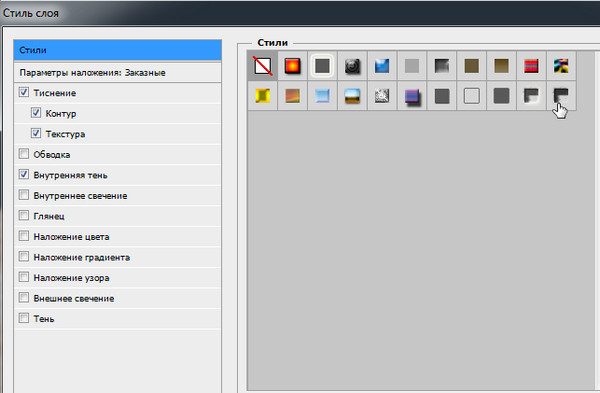
Task: Apply the dark style with the white glow corner
Action: [531, 96]
